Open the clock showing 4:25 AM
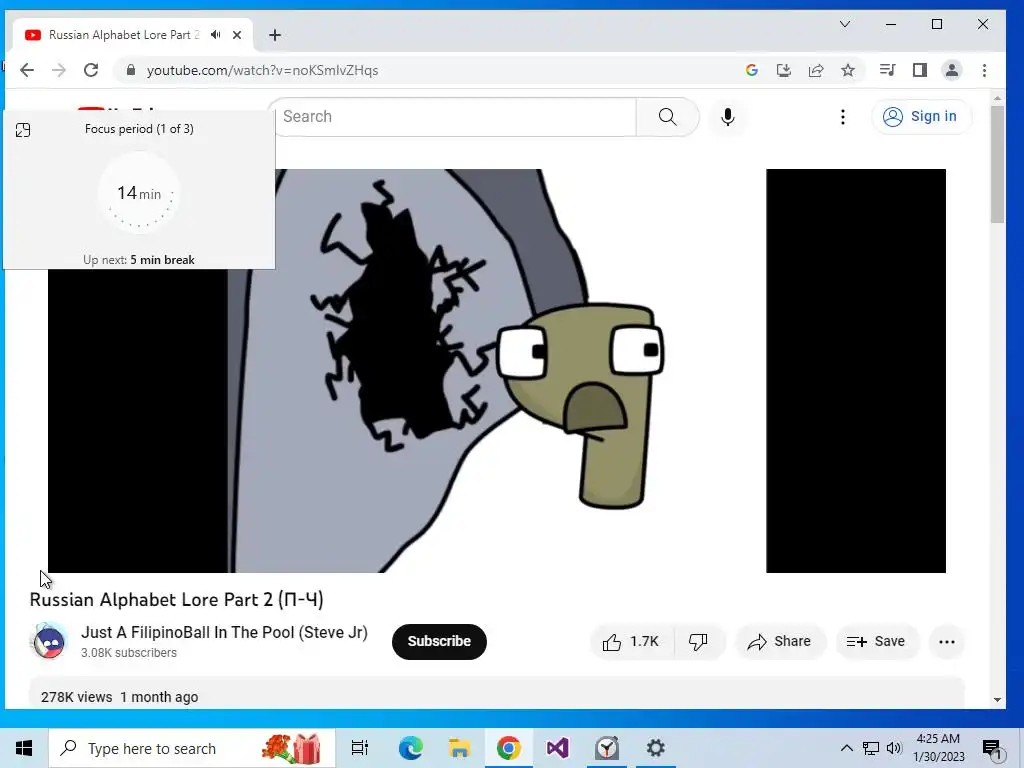 (938, 748)
